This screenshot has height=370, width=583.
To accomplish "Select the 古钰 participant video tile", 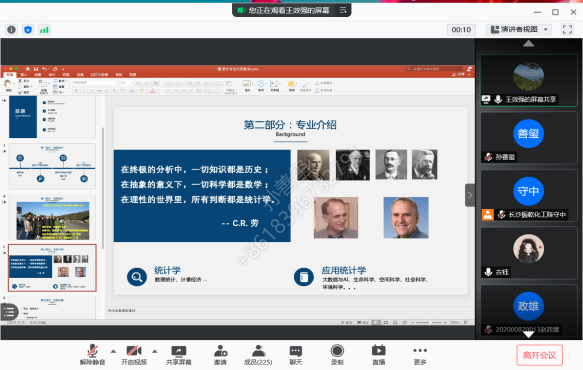I will 528,254.
